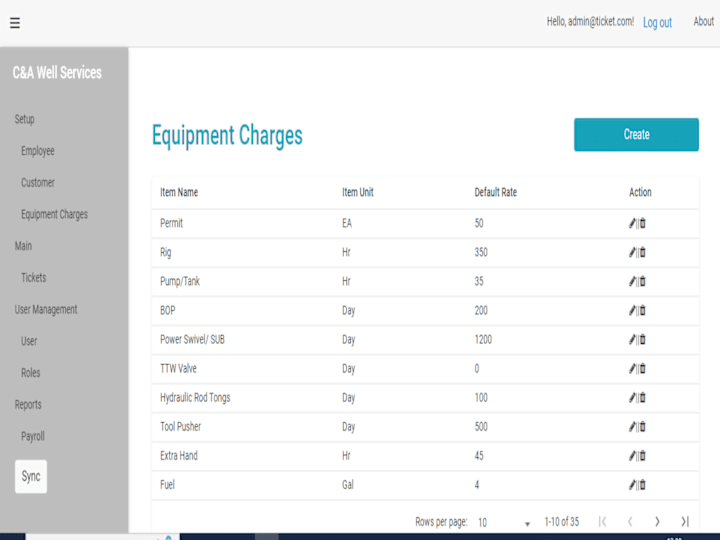Edit the Fuel row pencil icon
This screenshot has width=720, height=540.
tap(632, 484)
